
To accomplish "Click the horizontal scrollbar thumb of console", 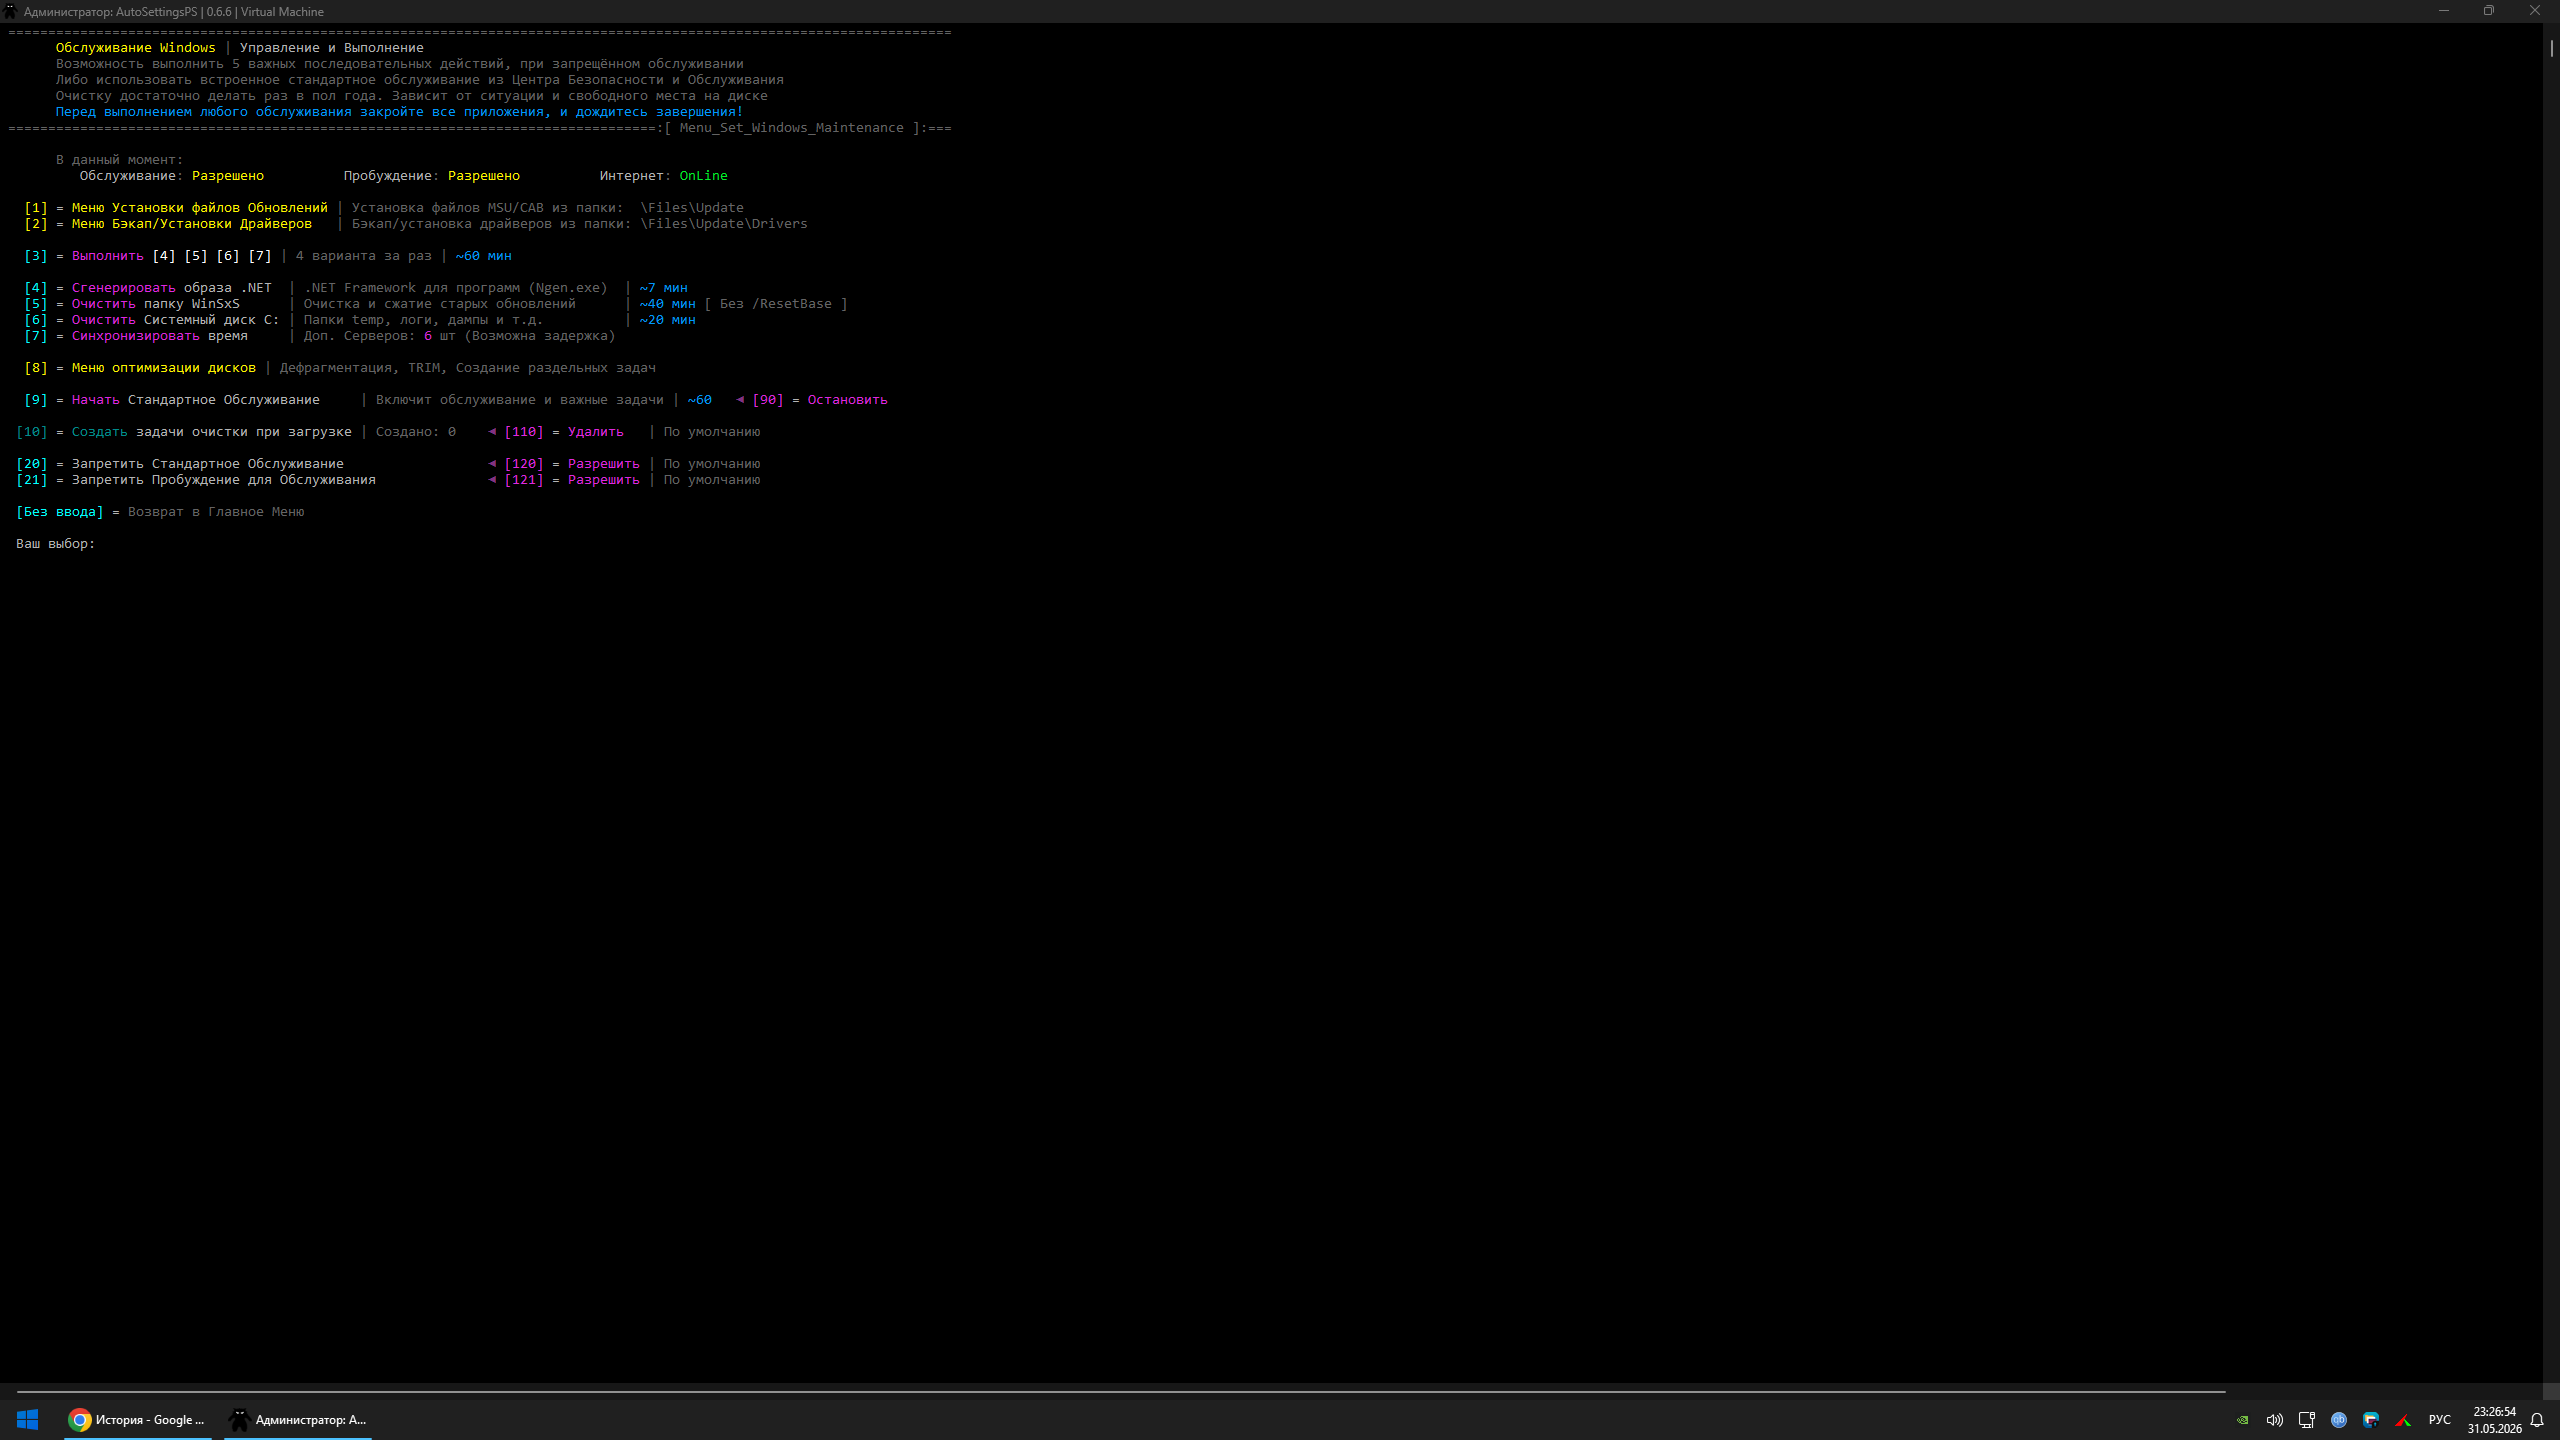I will tap(1121, 1391).
